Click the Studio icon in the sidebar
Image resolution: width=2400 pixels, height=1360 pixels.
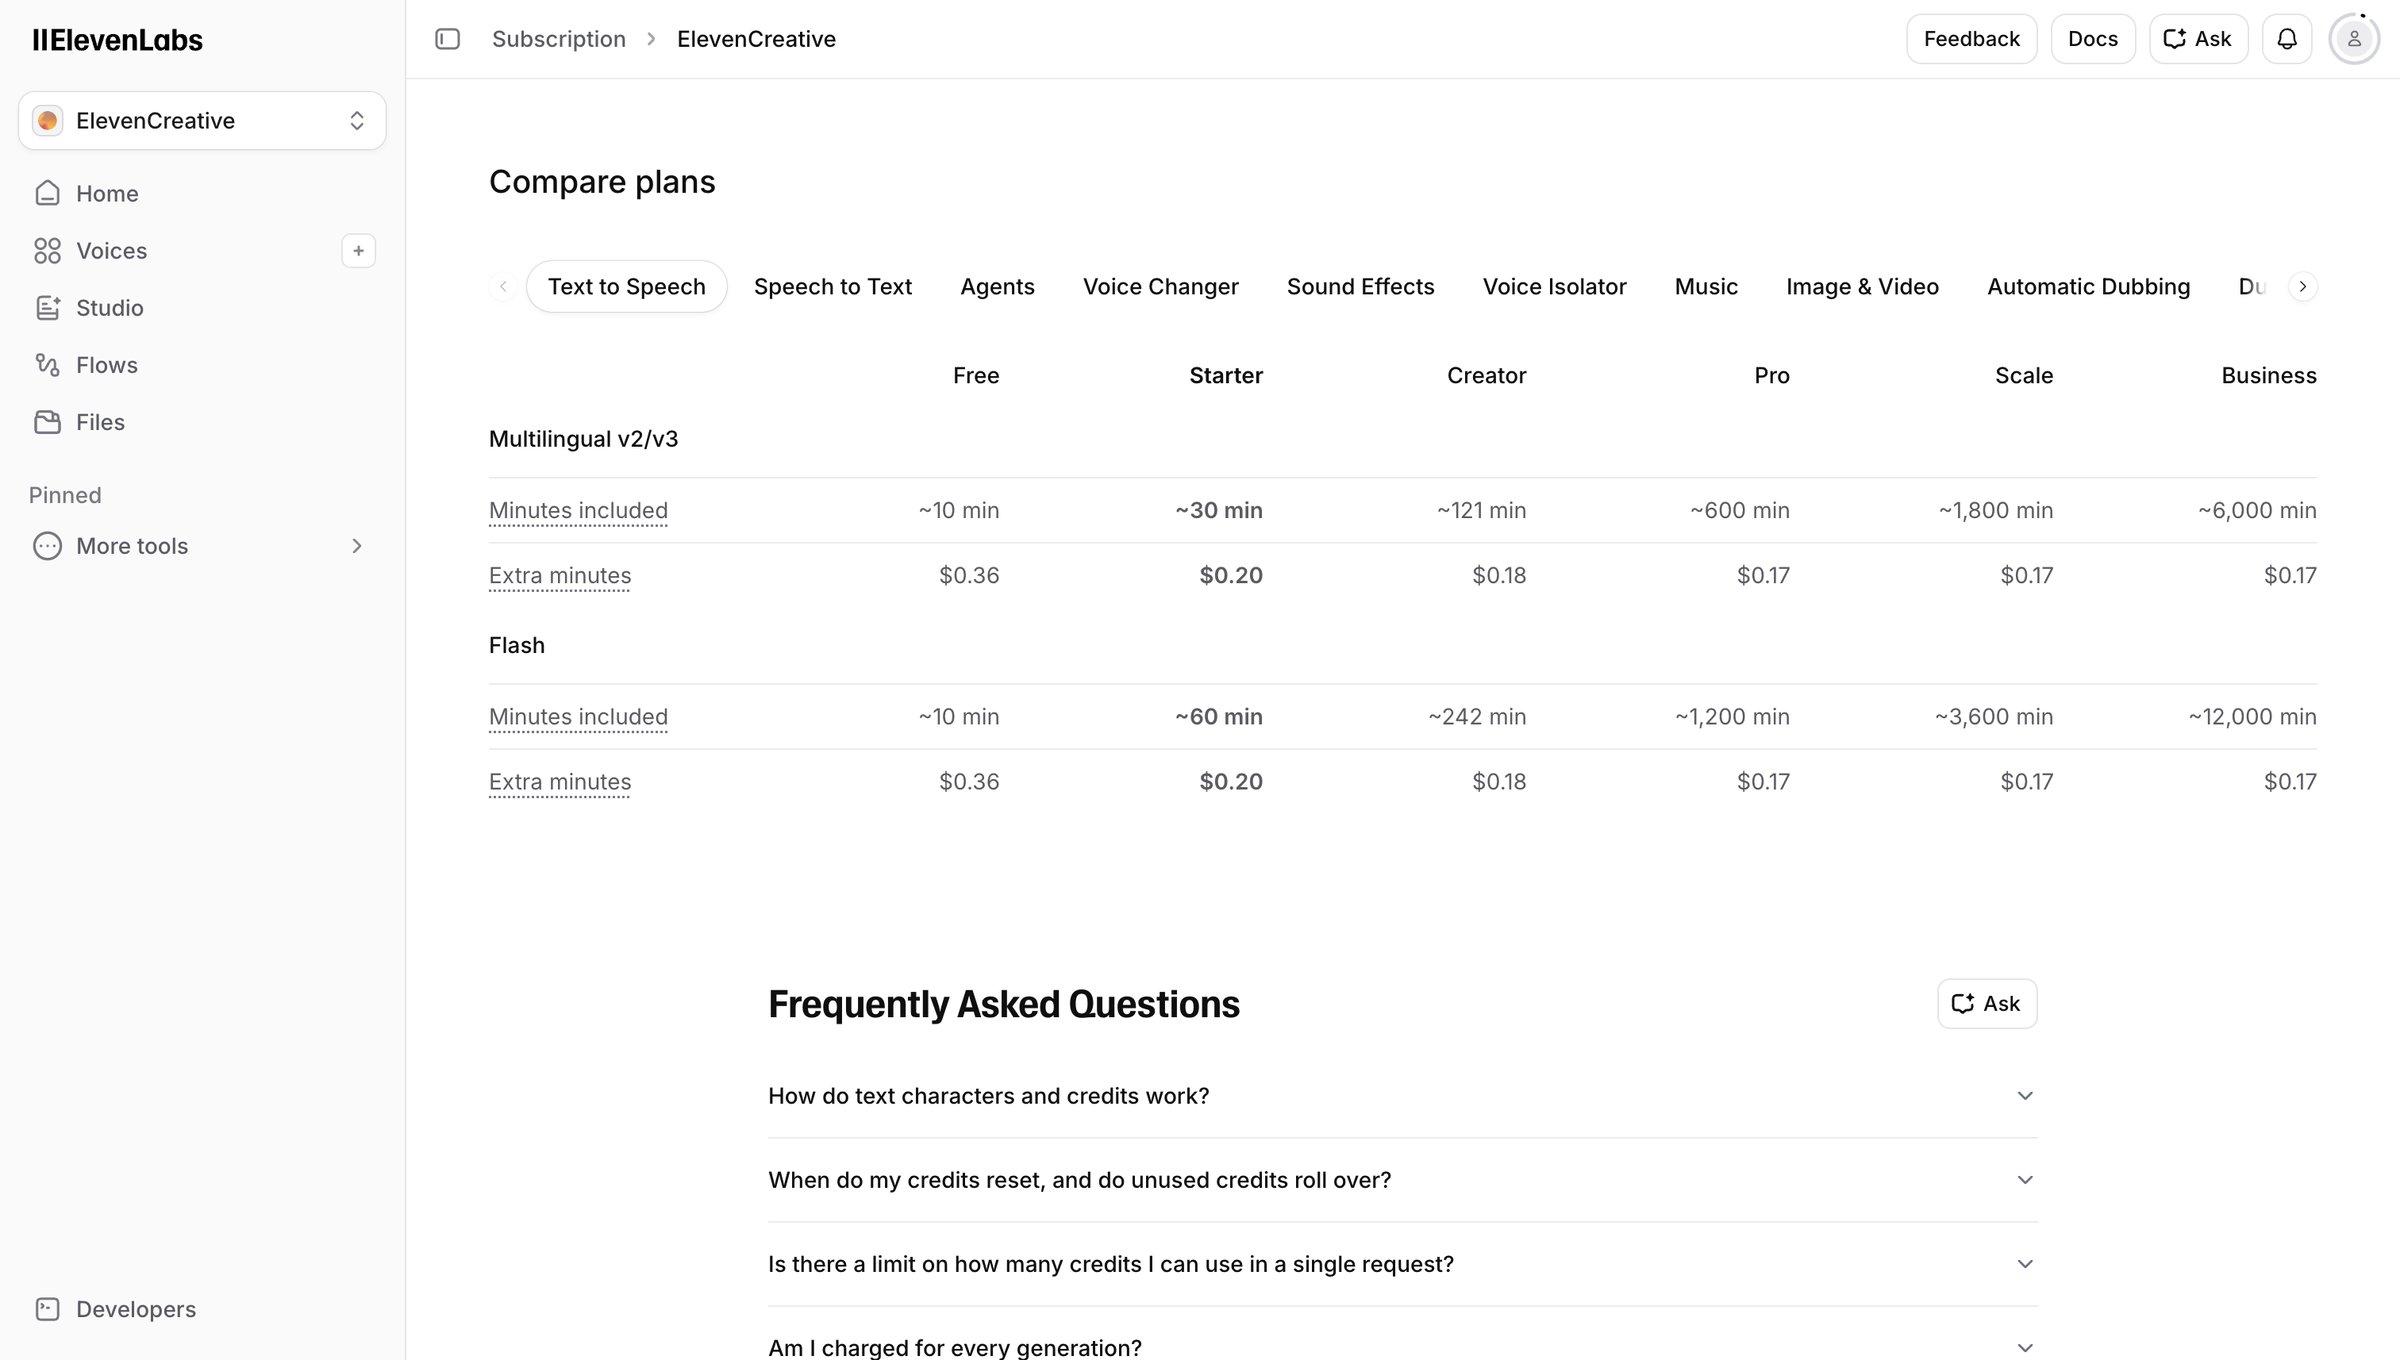coord(47,308)
